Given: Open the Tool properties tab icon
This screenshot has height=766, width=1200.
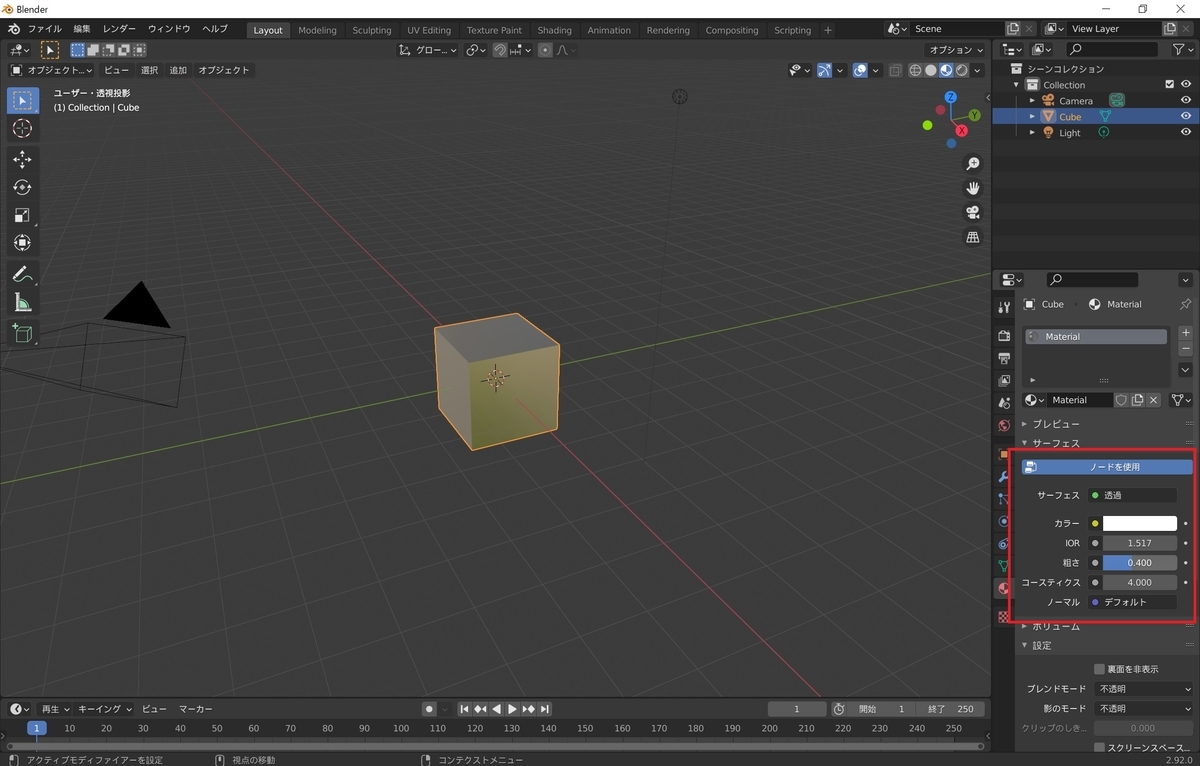Looking at the screenshot, I should 1004,307.
